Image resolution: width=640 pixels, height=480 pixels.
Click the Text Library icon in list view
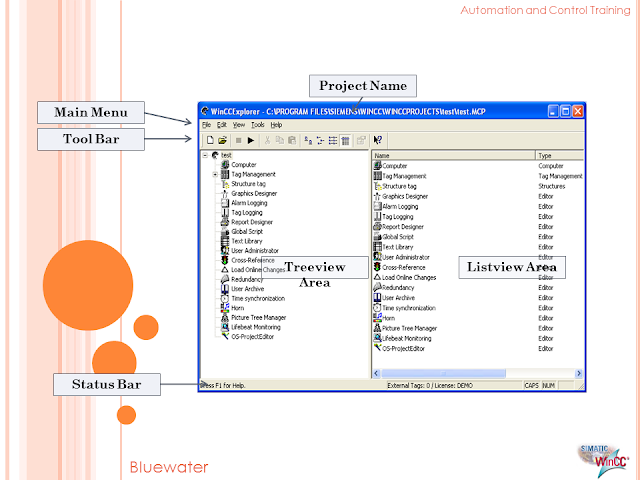tap(378, 247)
